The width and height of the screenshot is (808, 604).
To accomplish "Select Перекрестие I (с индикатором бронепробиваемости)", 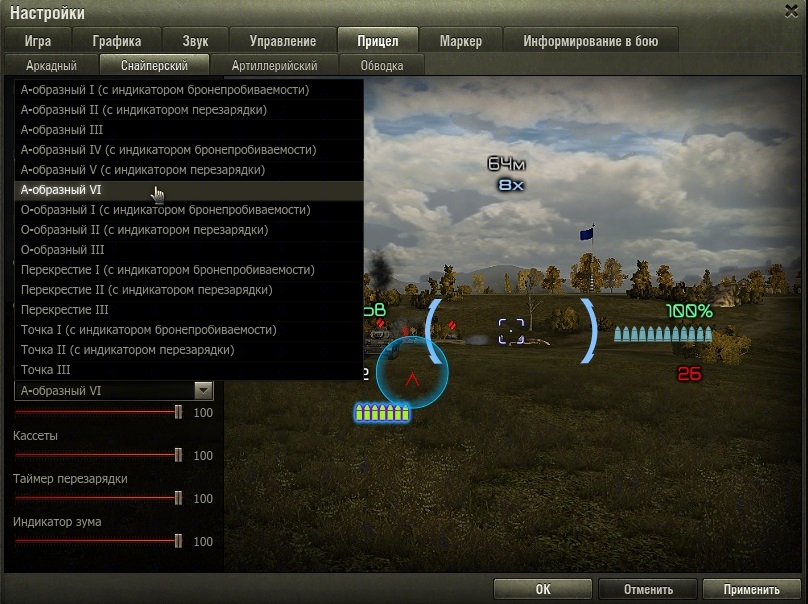I will point(189,270).
